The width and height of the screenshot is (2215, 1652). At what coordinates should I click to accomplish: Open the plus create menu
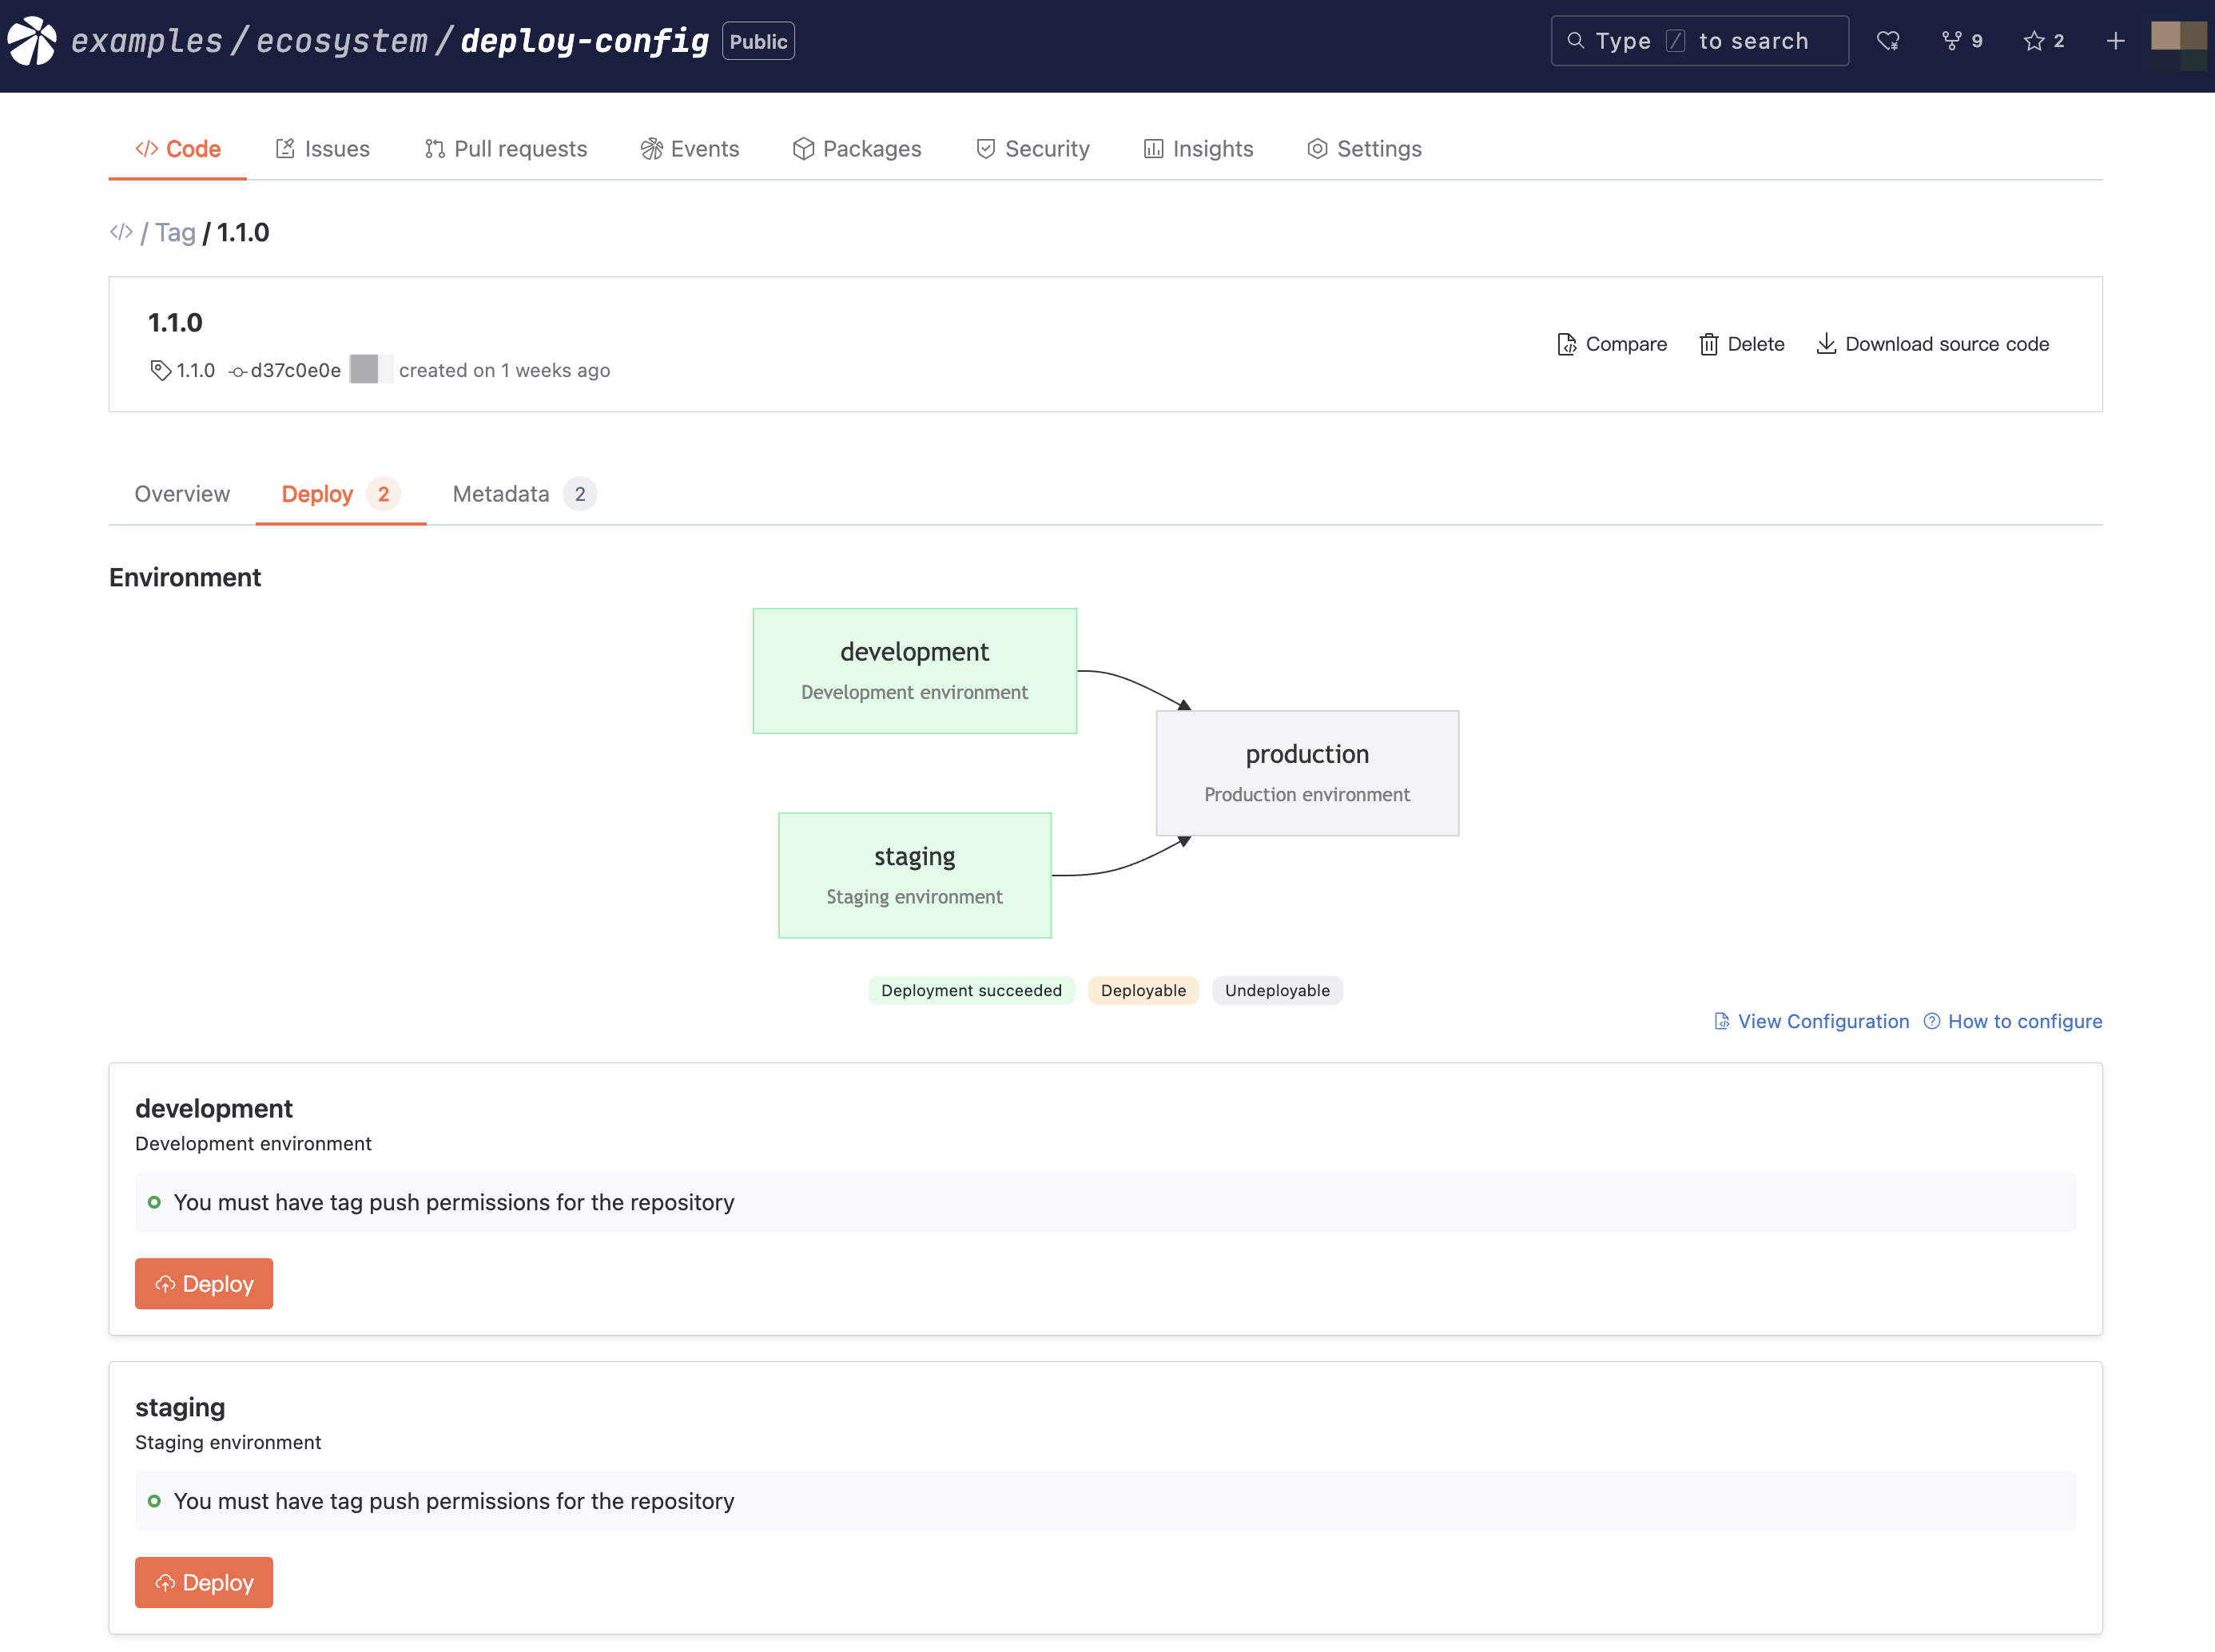click(x=2115, y=41)
